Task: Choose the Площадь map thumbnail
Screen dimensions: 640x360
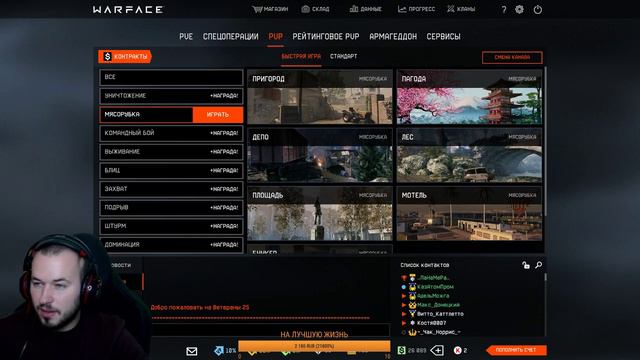Action: tap(320, 214)
